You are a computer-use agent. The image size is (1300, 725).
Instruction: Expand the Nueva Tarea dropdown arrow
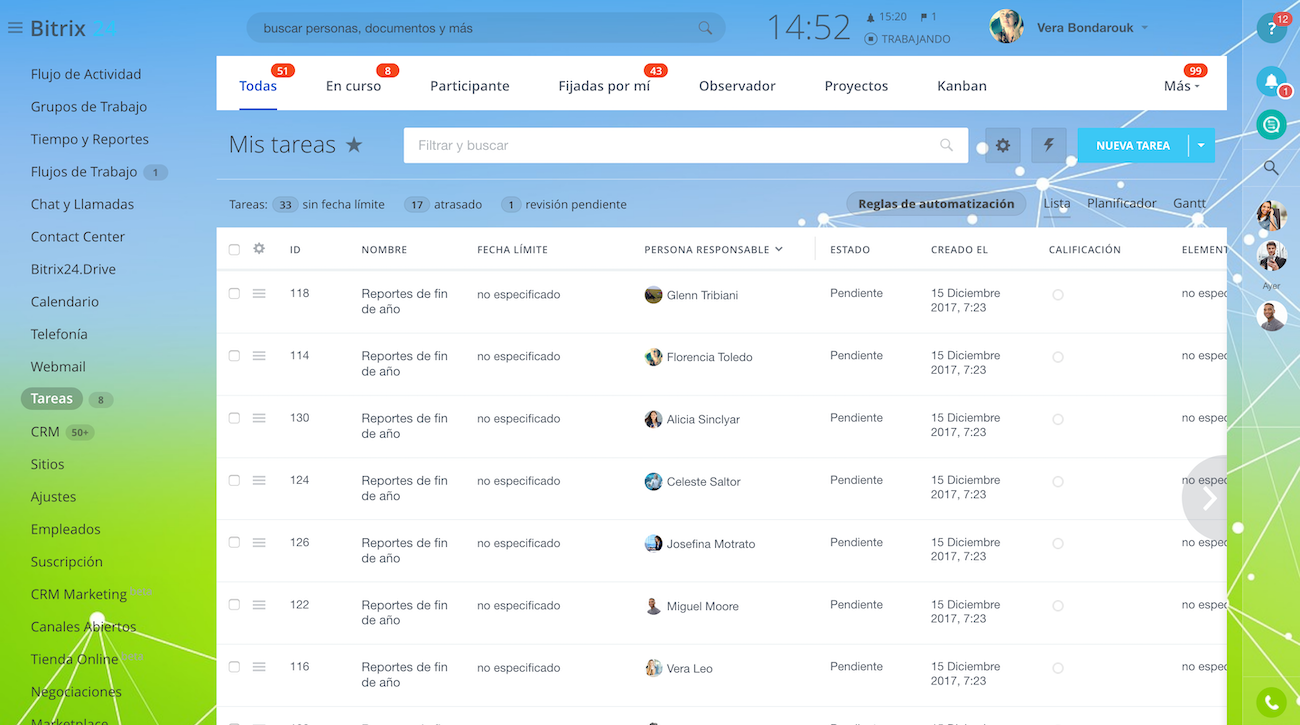tap(1201, 146)
